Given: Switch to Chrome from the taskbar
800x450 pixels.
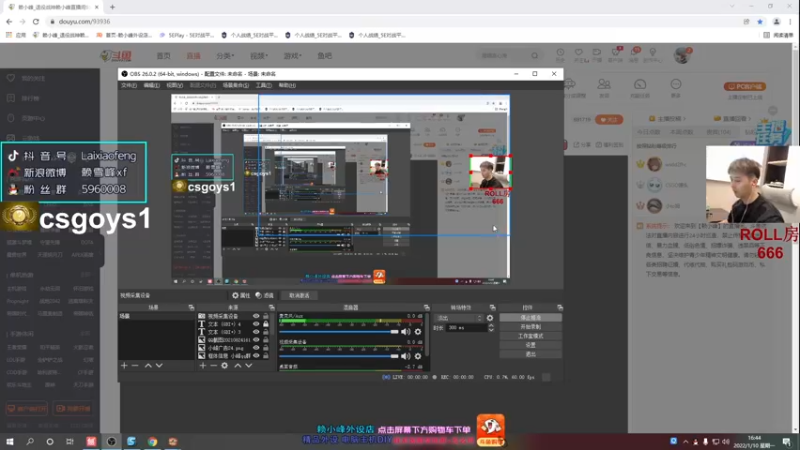Looking at the screenshot, I should 152,441.
